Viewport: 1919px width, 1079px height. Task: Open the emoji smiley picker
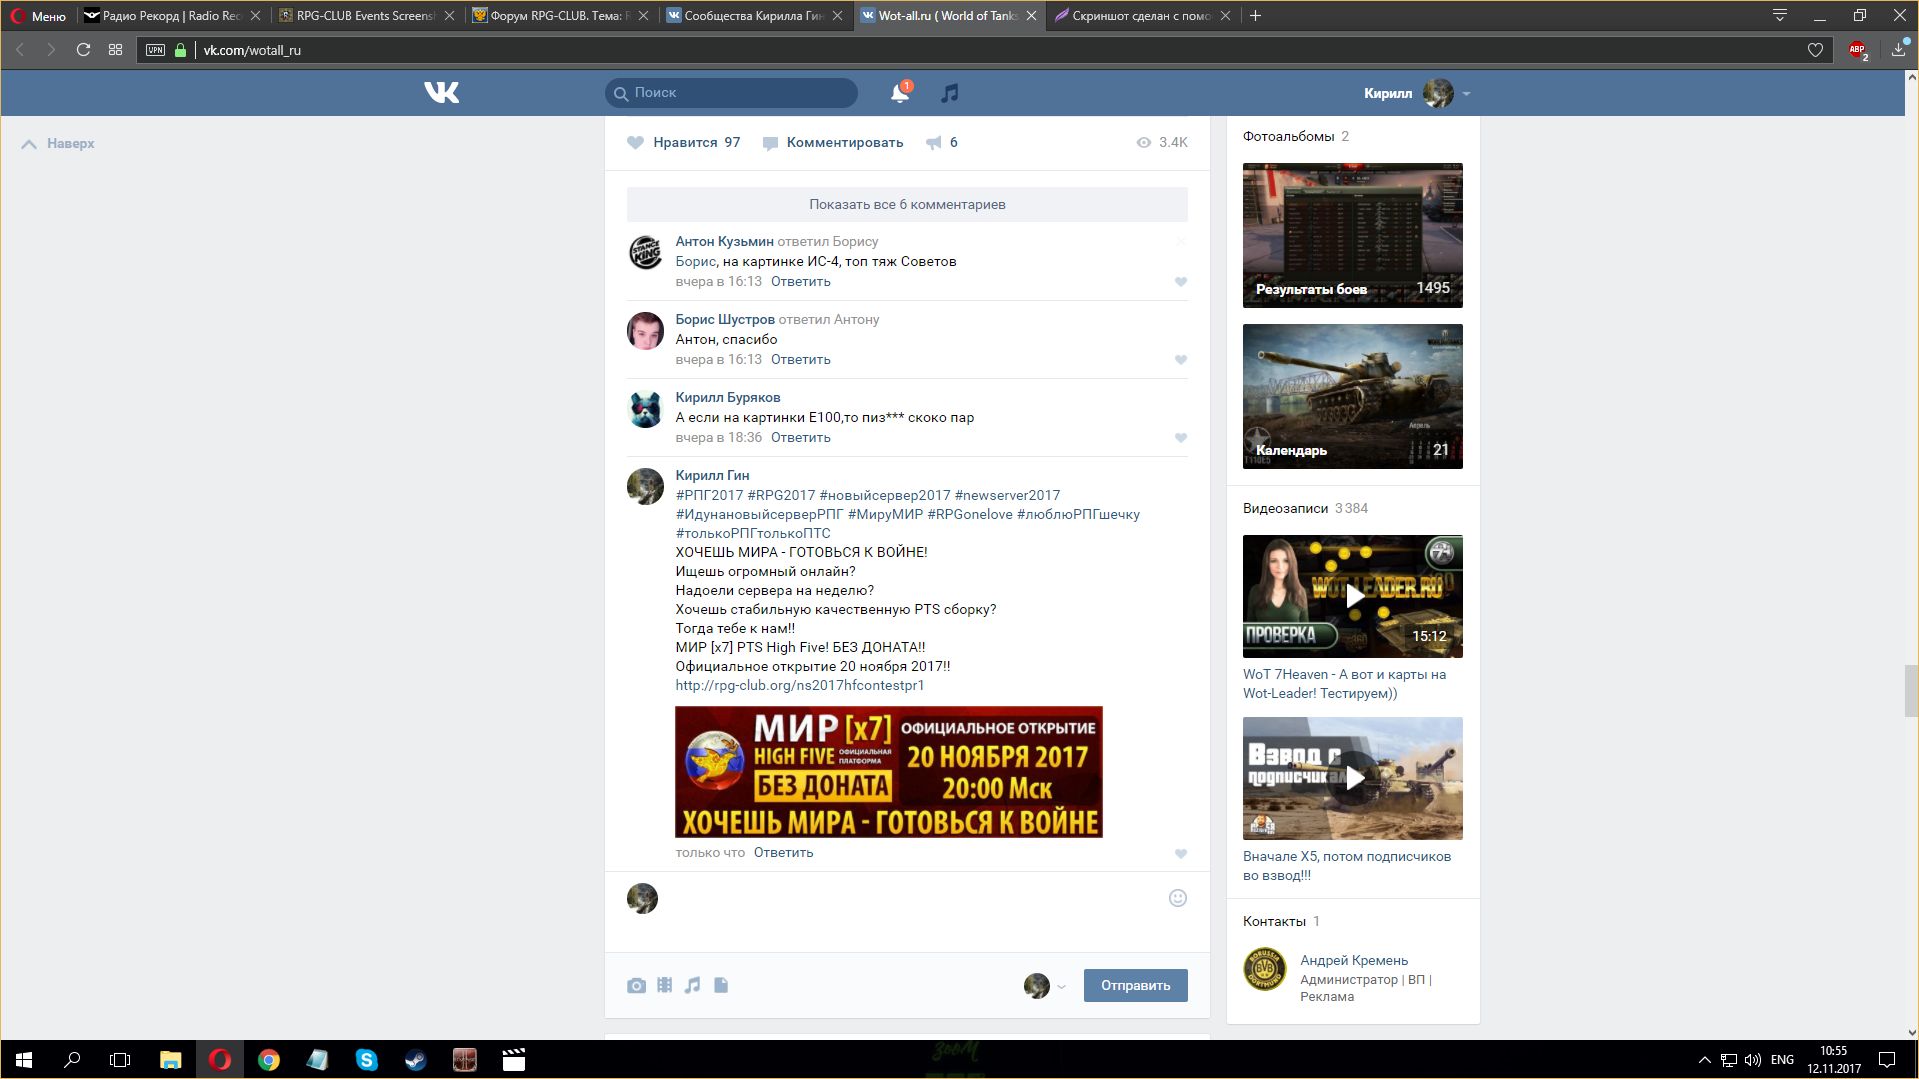1178,898
